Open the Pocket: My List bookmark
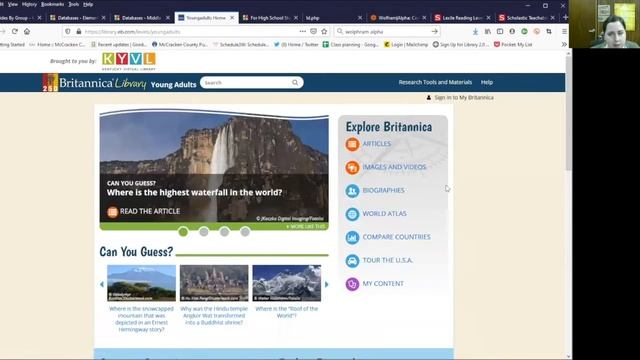The width and height of the screenshot is (640, 360). click(x=513, y=44)
